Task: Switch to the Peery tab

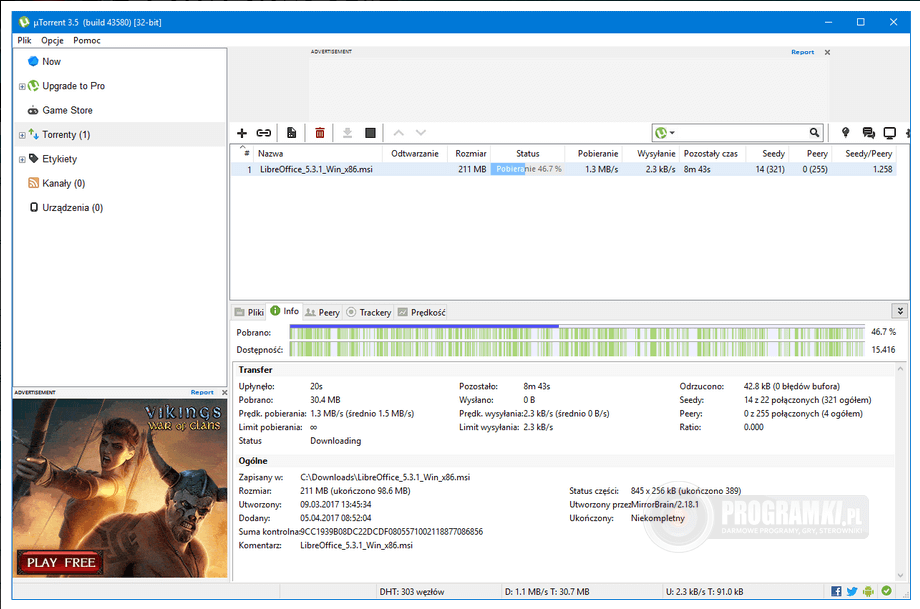Action: pos(323,312)
